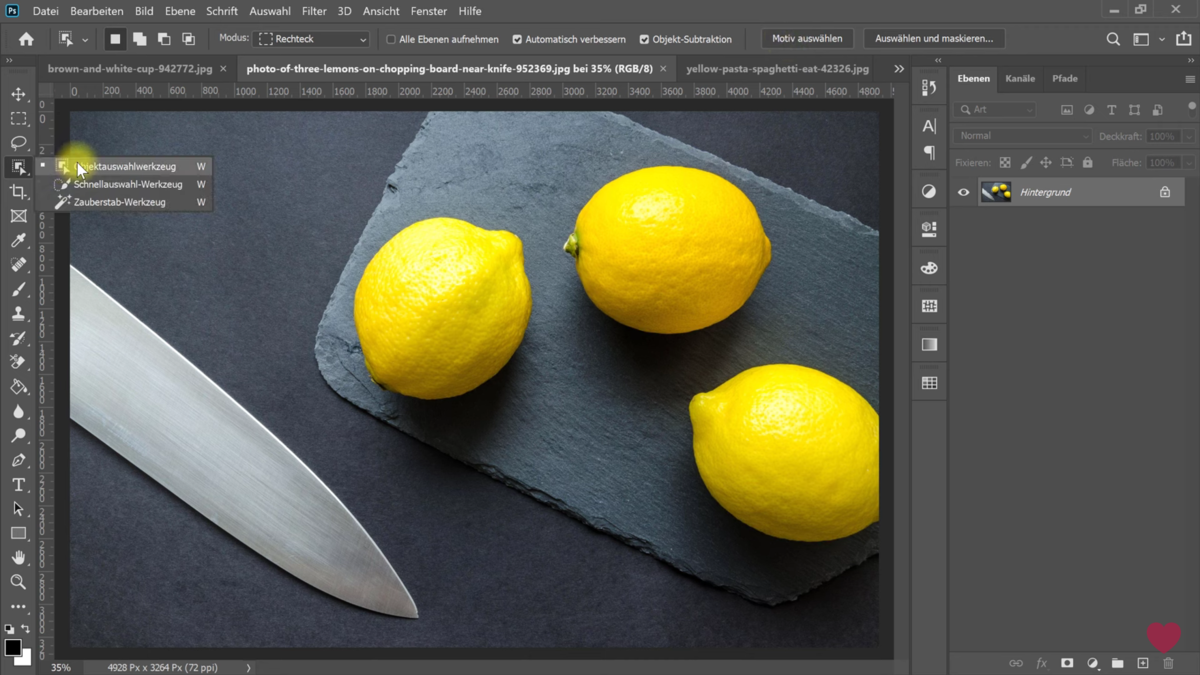Image resolution: width=1200 pixels, height=675 pixels.
Task: Open the search icon in options bar
Action: click(1112, 38)
